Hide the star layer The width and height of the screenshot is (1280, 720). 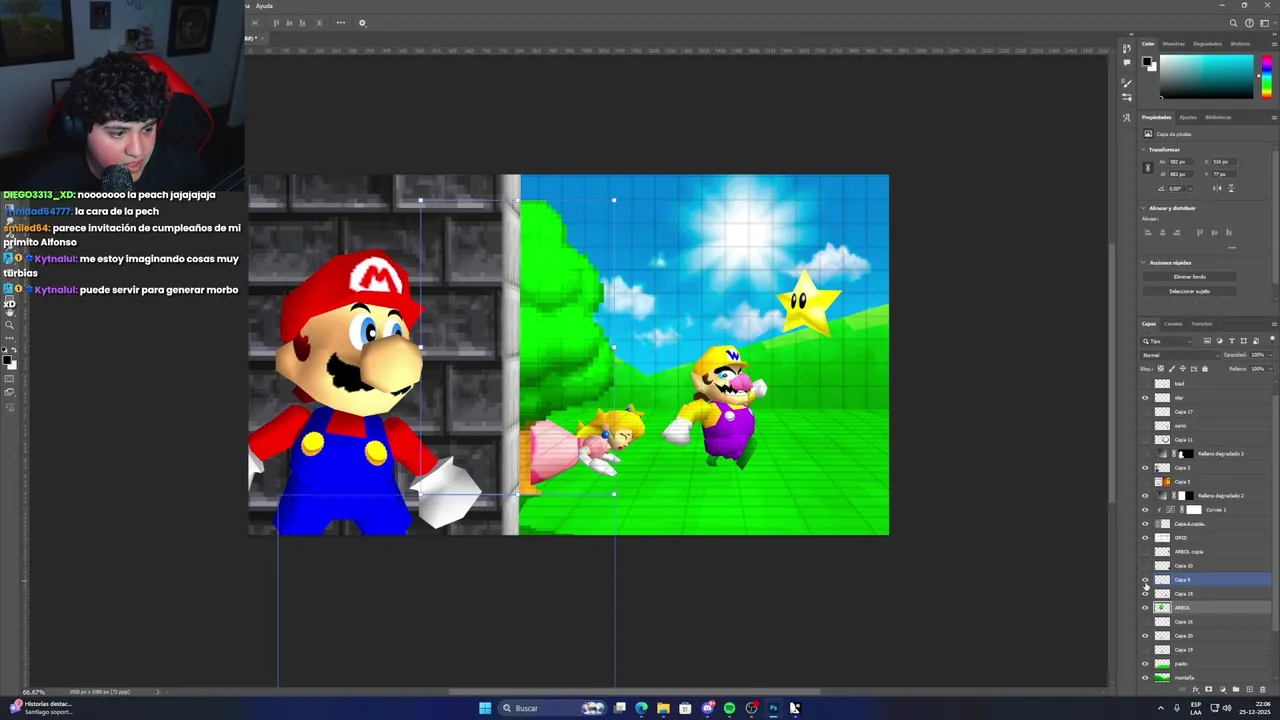[x=1146, y=398]
